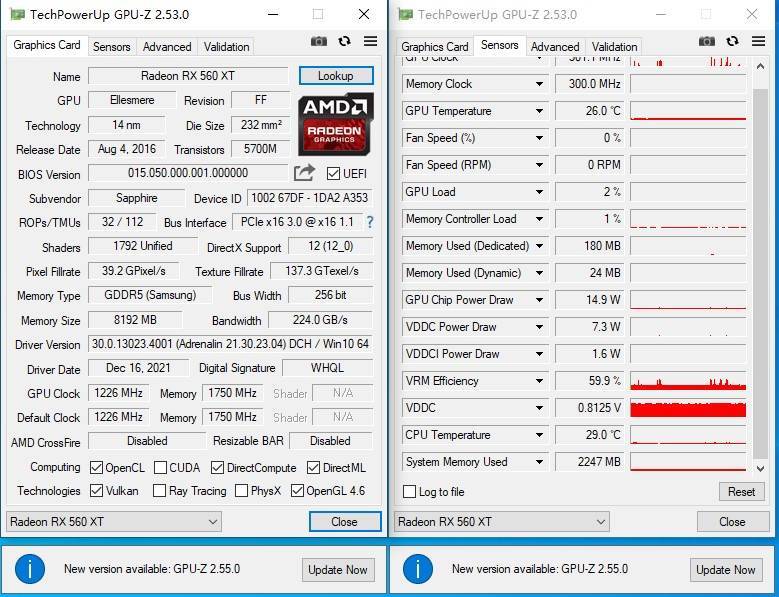Click refresh icon in left GPU-Z window
This screenshot has width=779, height=597.
[x=344, y=41]
